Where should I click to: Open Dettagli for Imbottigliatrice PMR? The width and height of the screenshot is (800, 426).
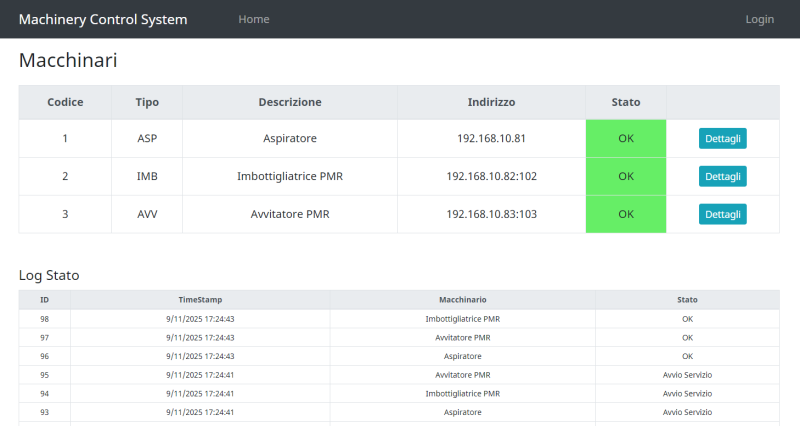[x=722, y=176]
